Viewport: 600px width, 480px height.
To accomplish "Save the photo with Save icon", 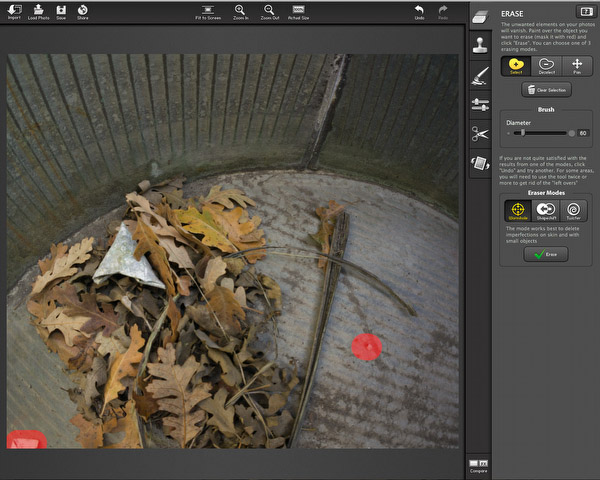I will [61, 12].
